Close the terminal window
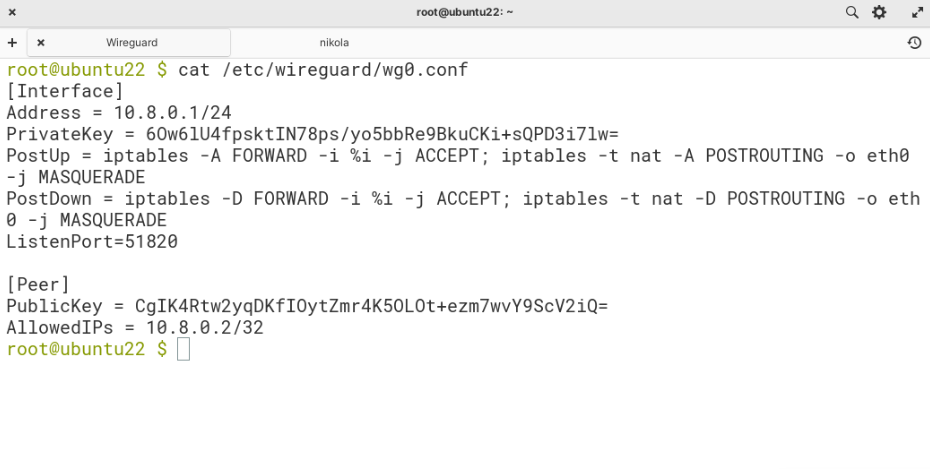Image resolution: width=930 pixels, height=469 pixels. 12,12
